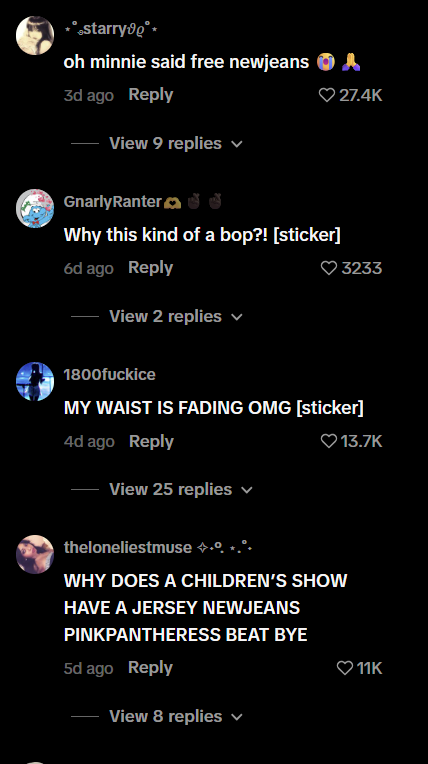
Task: Expand View 9 replies
Action: point(175,144)
